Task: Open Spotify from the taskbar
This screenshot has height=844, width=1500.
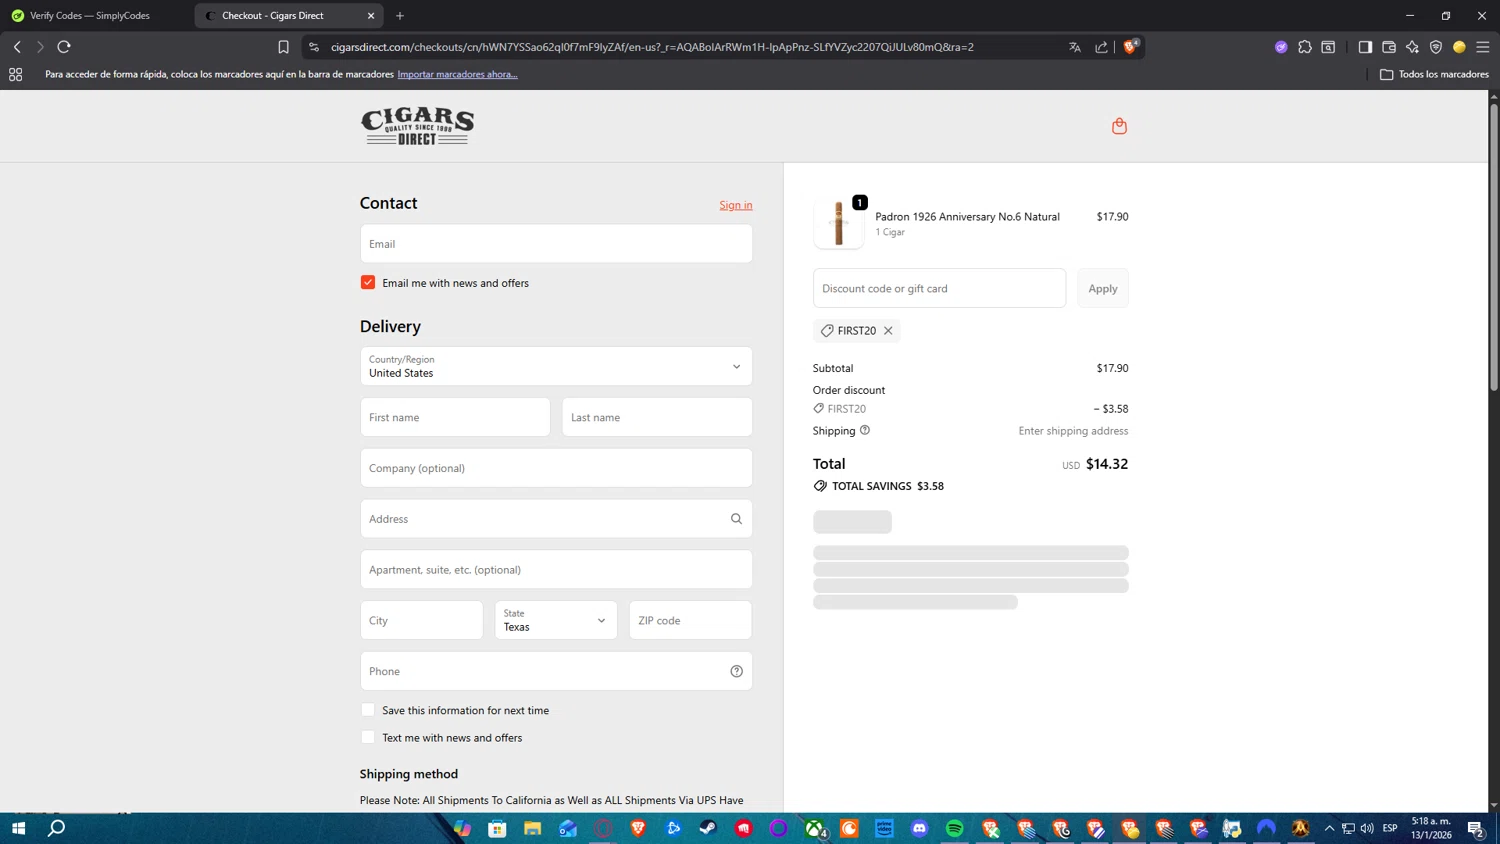Action: [954, 828]
